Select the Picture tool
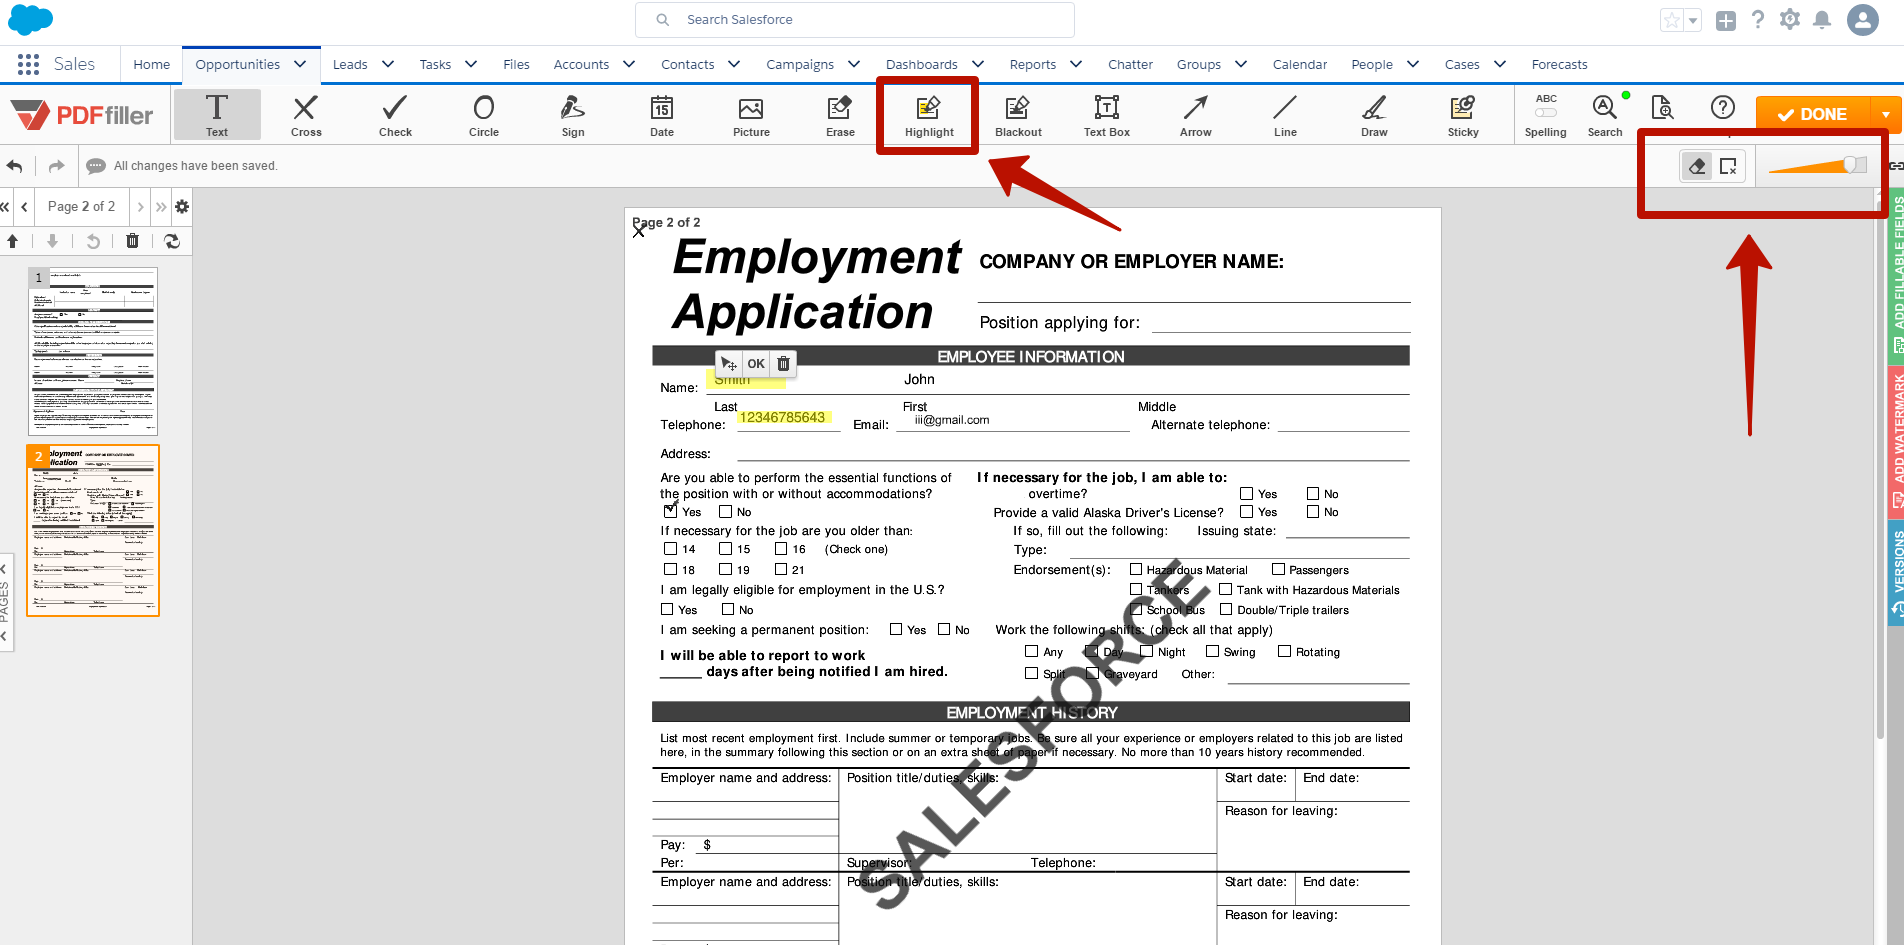Image resolution: width=1904 pixels, height=945 pixels. tap(751, 114)
